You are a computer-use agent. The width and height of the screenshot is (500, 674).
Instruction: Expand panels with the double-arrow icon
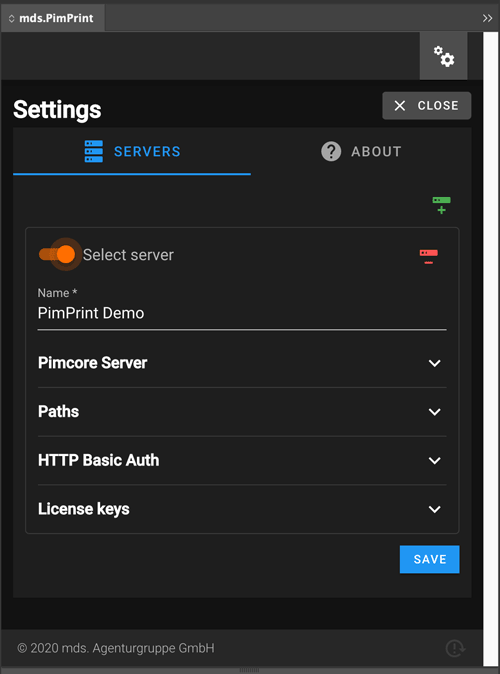click(x=487, y=18)
